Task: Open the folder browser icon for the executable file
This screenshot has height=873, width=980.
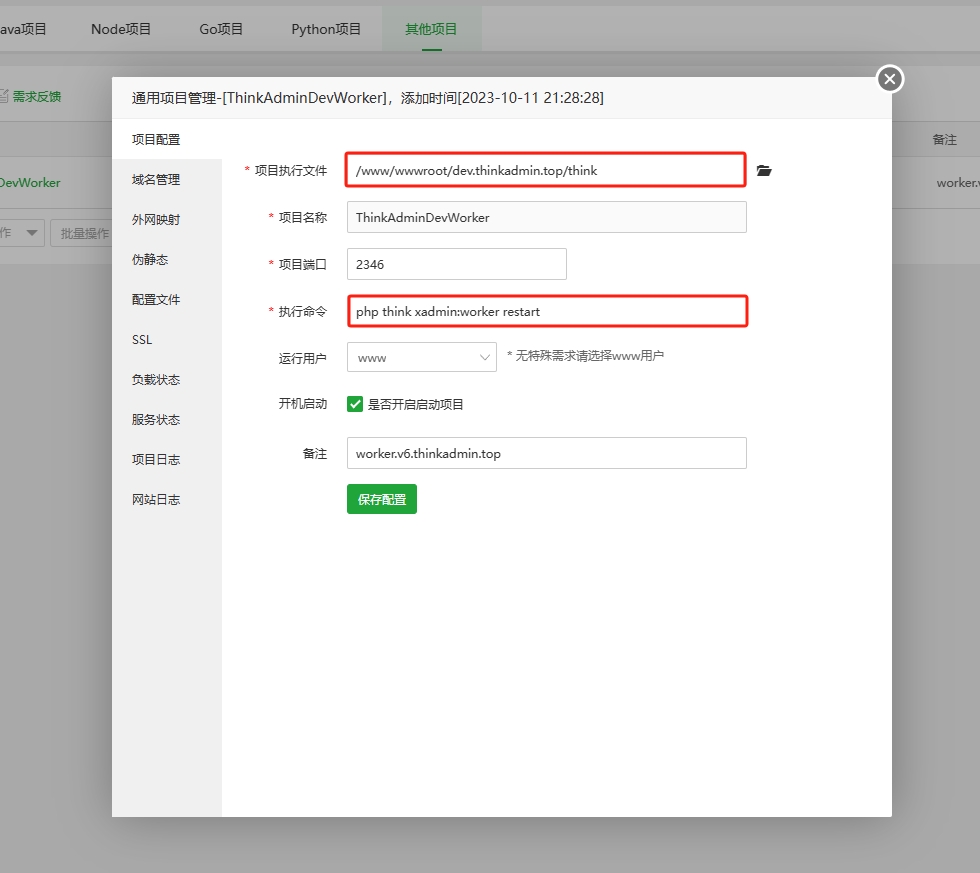Action: tap(764, 171)
